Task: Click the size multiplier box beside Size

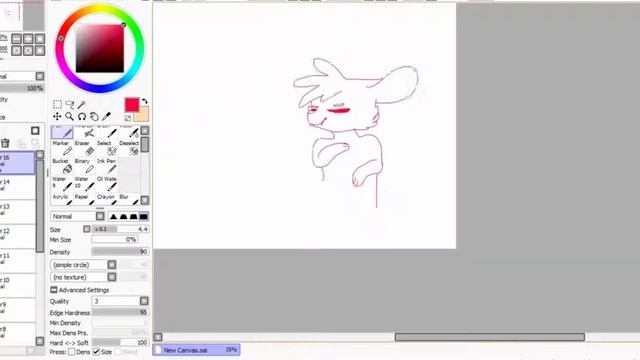Action: click(87, 229)
